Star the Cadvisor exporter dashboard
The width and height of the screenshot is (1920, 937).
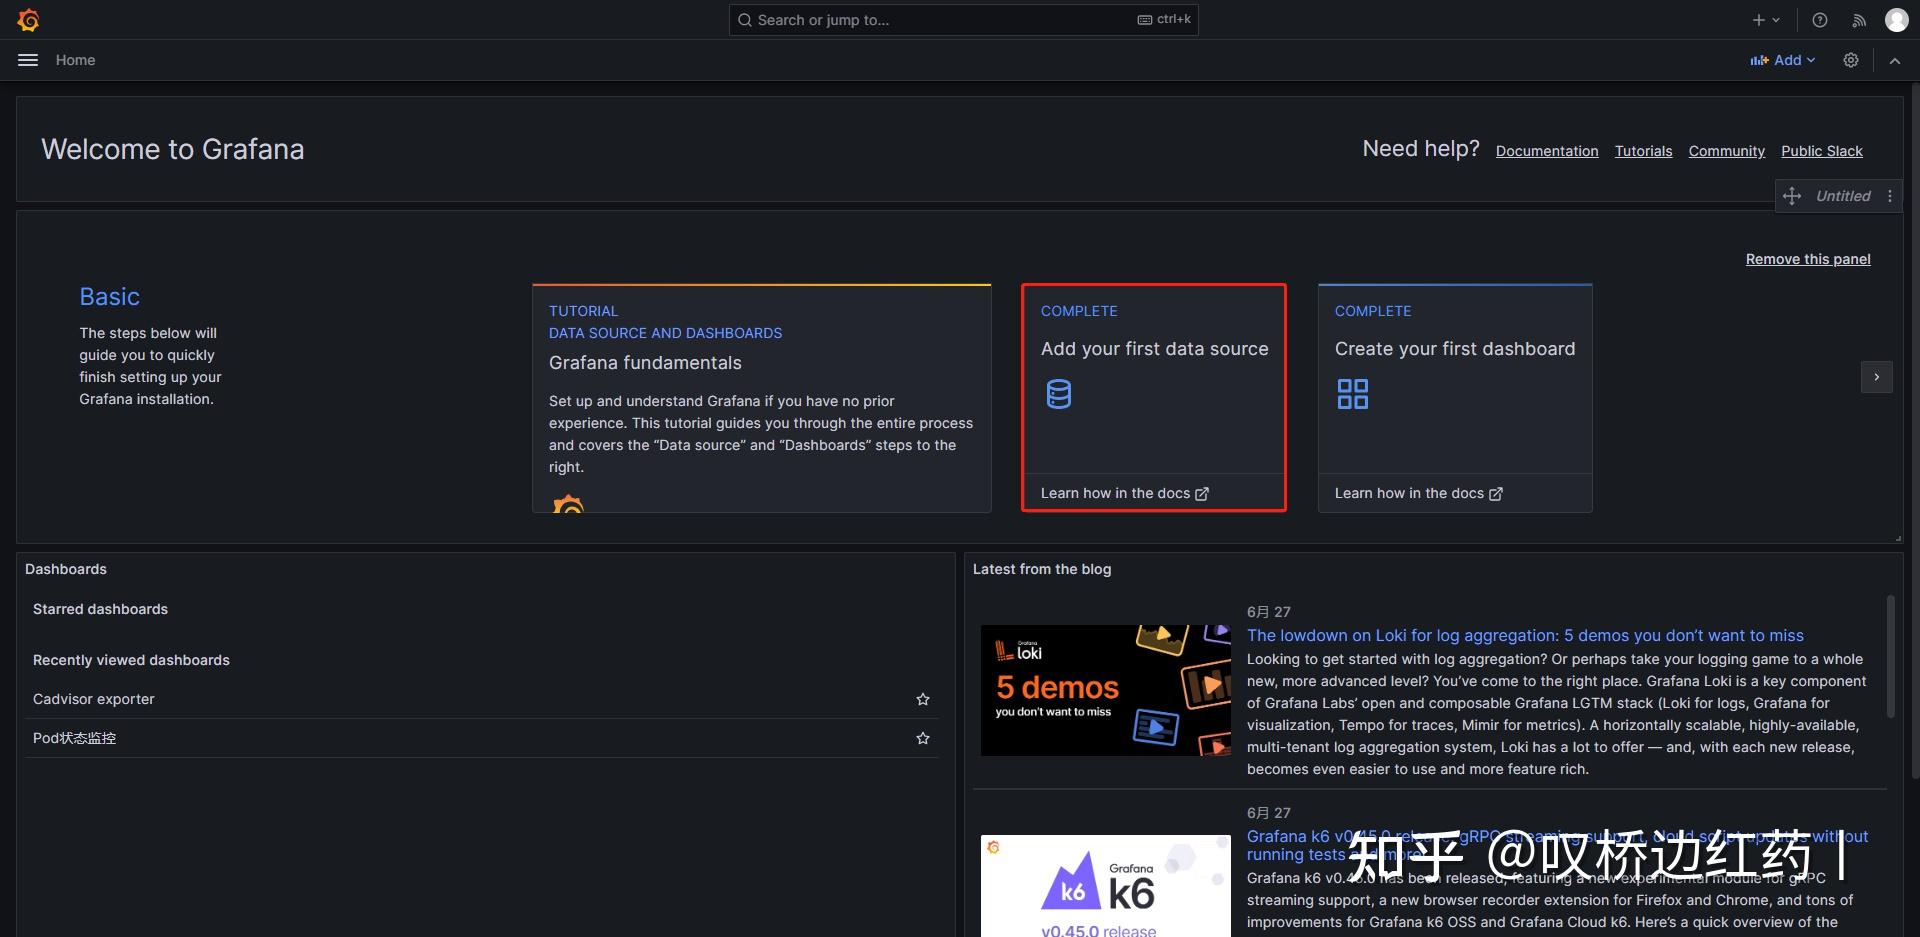tap(923, 699)
